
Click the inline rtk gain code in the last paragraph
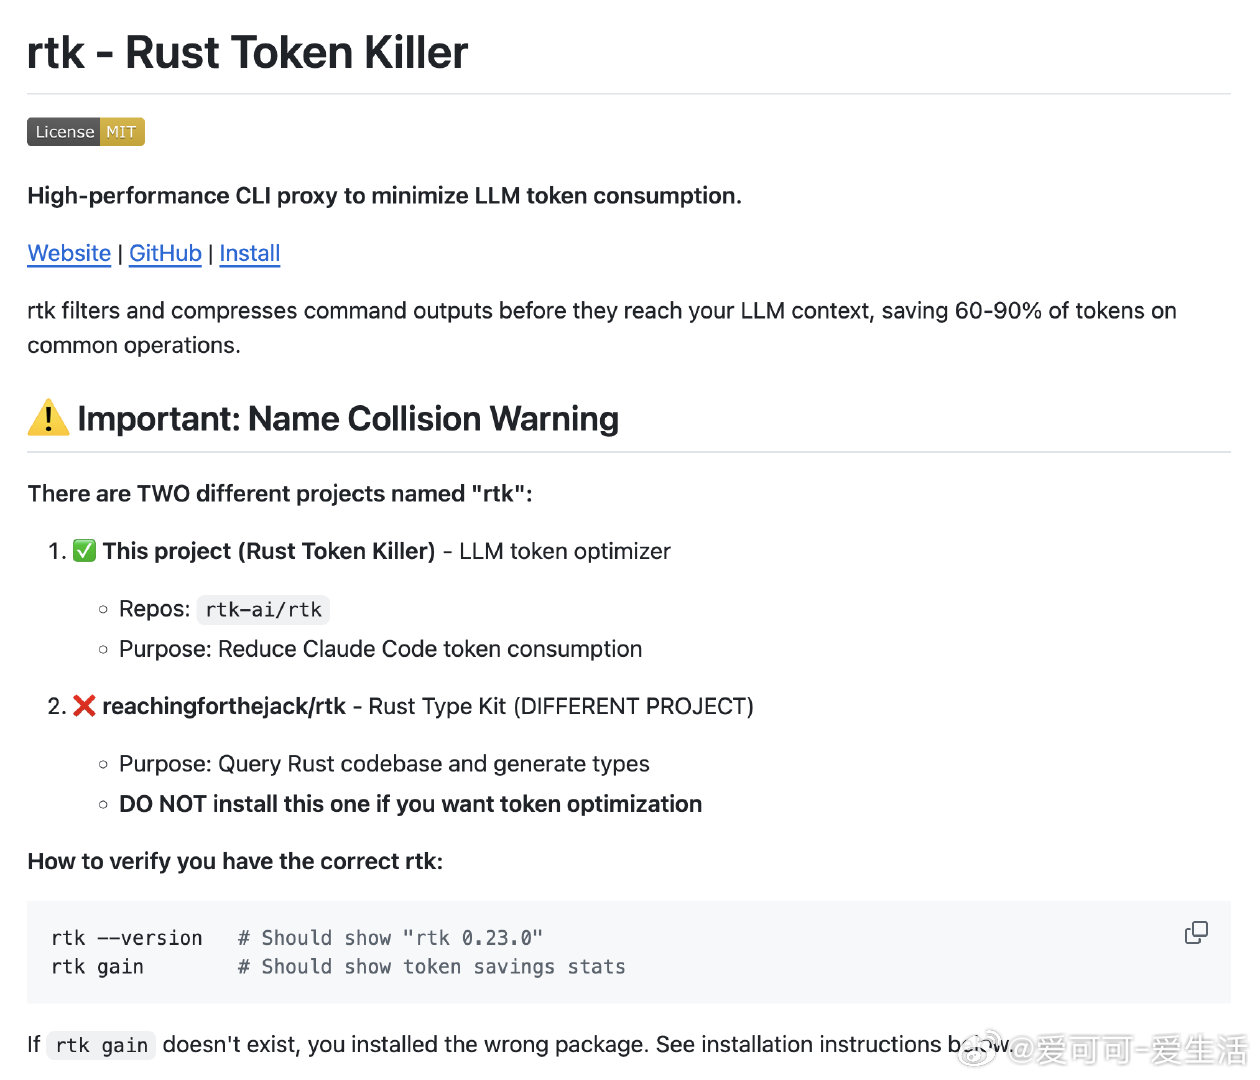coord(101,1045)
